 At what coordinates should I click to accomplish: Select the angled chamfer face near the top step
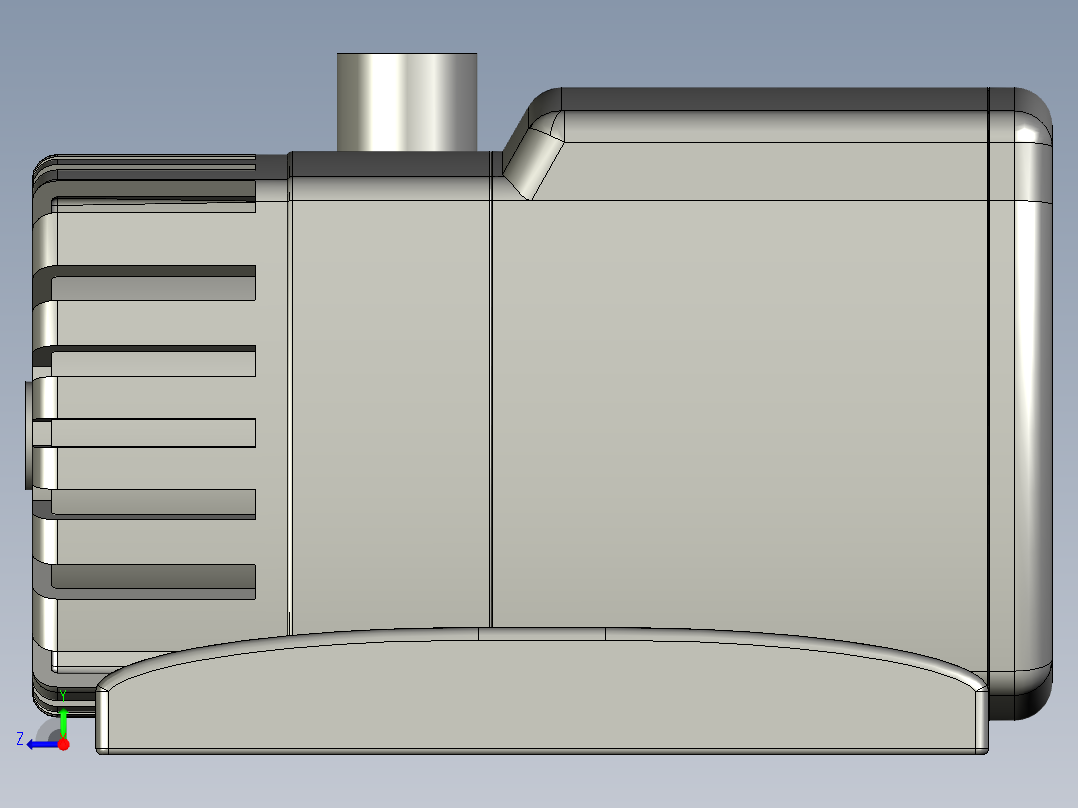(x=534, y=164)
